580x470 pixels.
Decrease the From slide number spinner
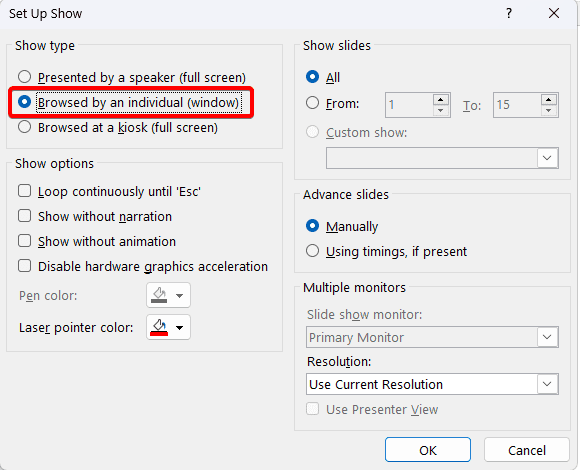coord(441,110)
